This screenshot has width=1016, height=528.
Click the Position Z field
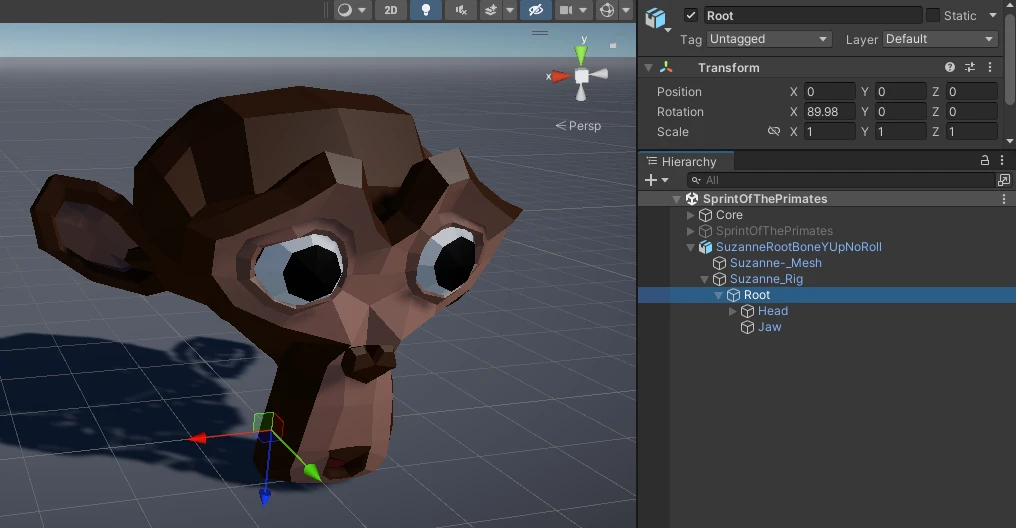971,91
